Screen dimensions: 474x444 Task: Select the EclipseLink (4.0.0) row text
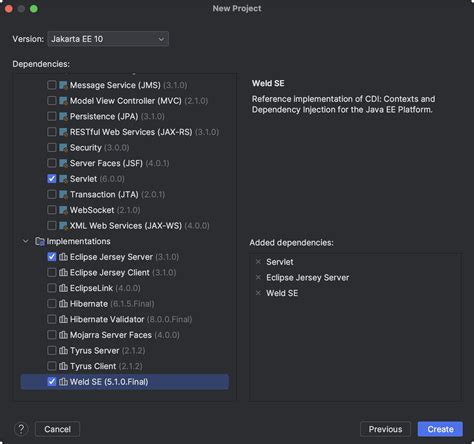coord(105,288)
